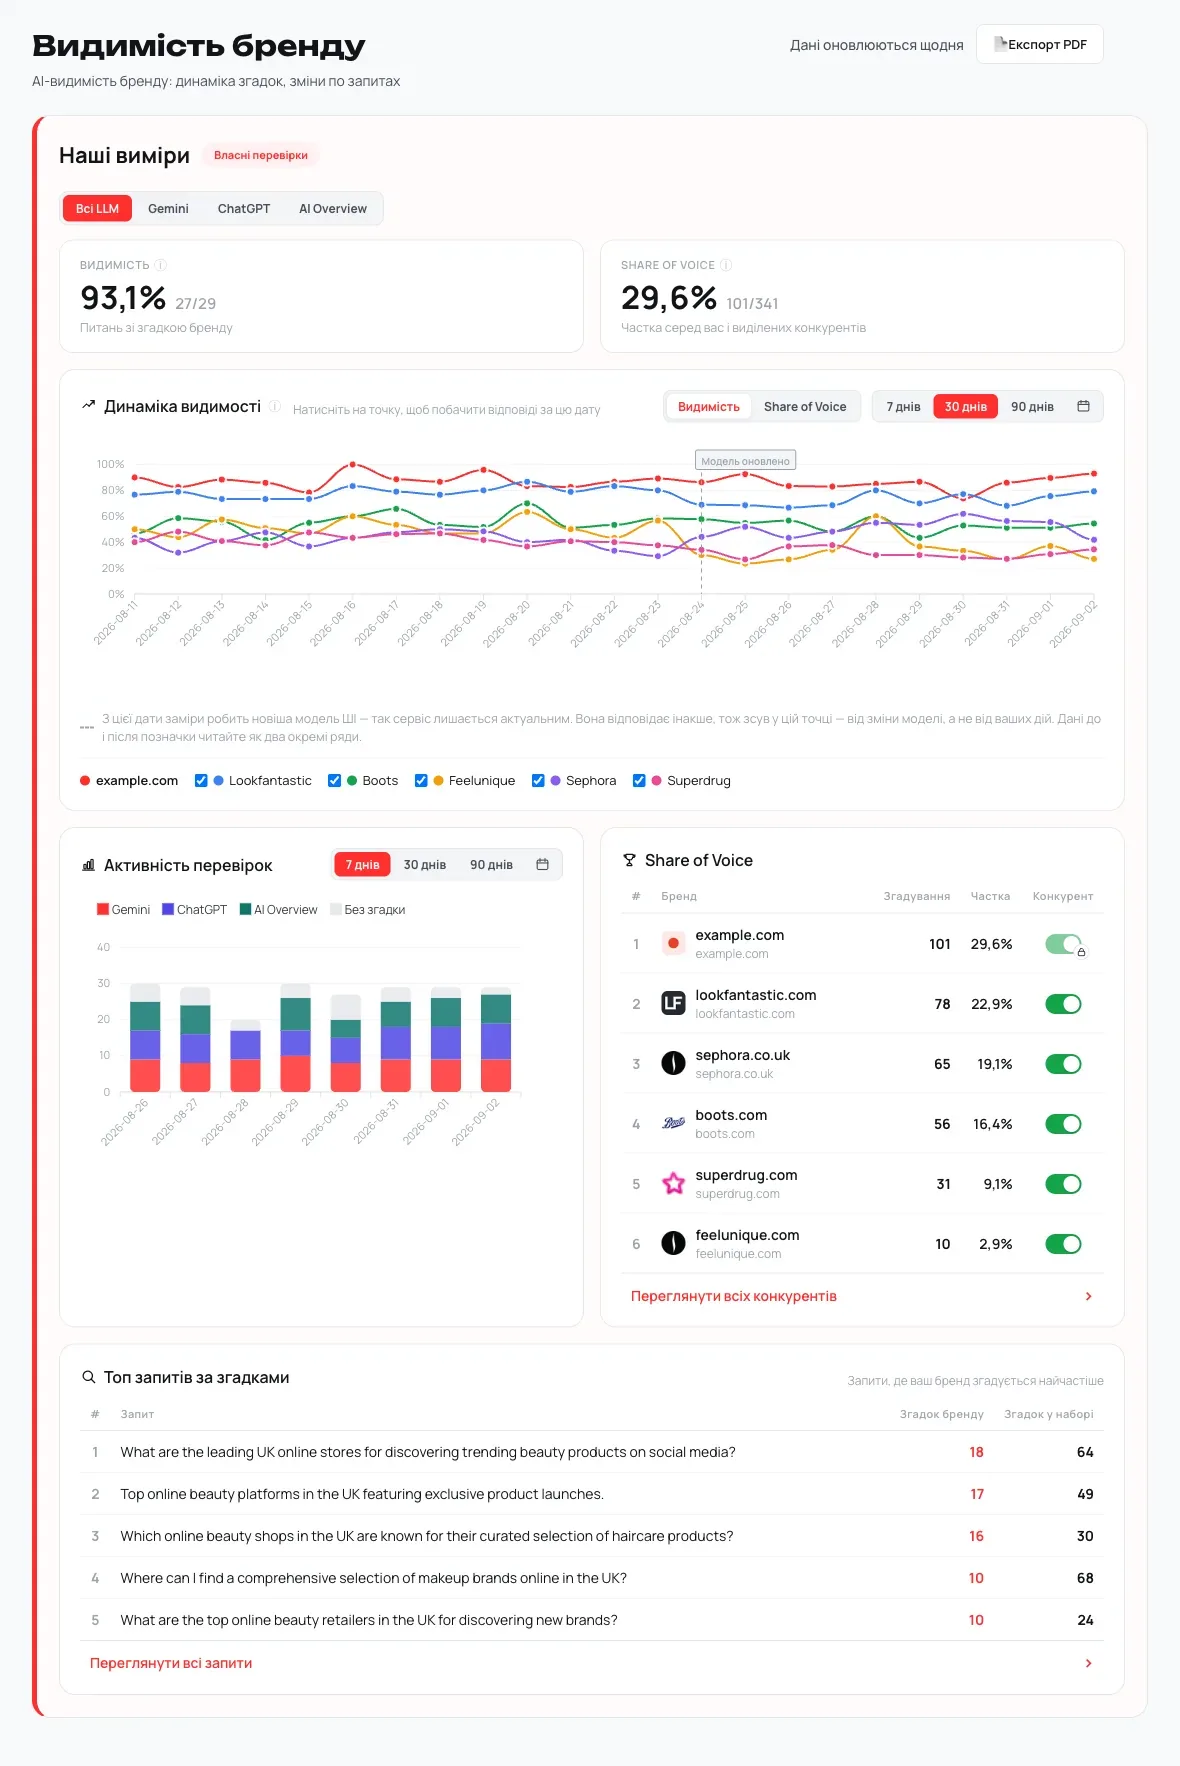The width and height of the screenshot is (1180, 1766).
Task: Click query about trending beauty products on social media
Action: pos(428,1452)
